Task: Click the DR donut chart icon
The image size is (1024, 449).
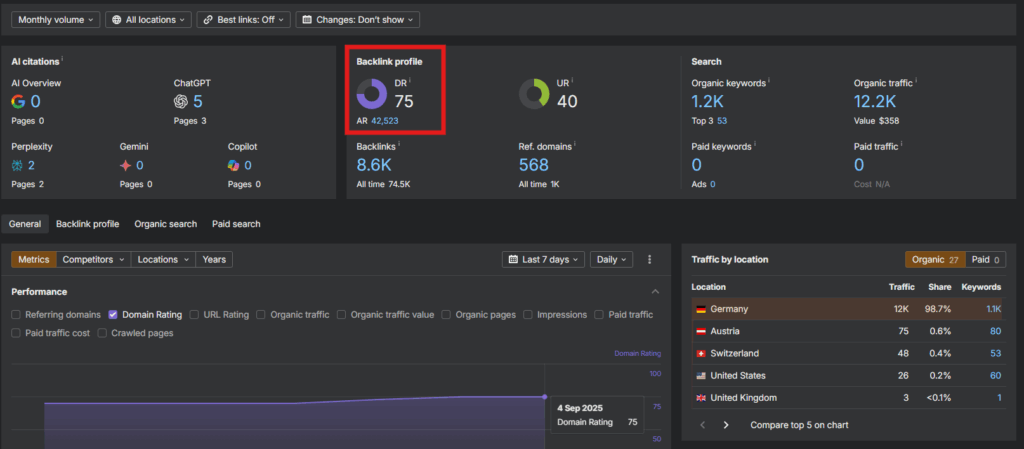Action: (x=372, y=94)
